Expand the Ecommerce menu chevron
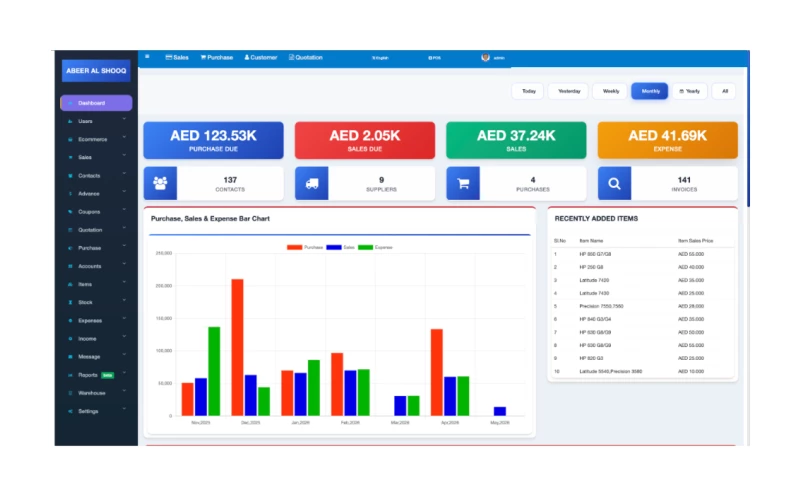 [124, 137]
